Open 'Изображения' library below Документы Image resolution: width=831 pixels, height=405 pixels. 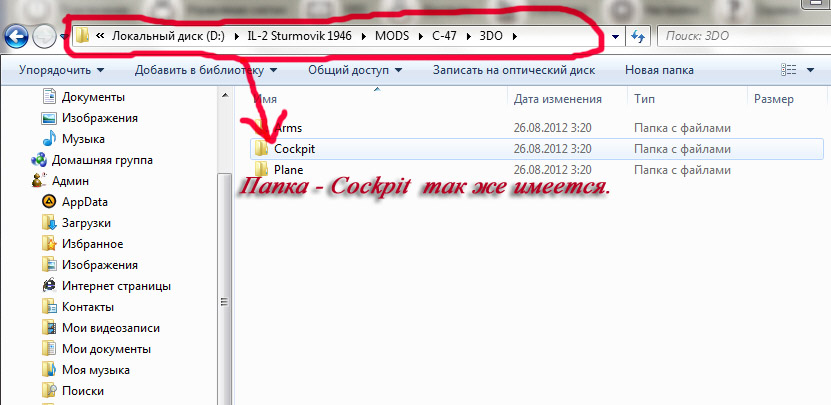click(100, 118)
